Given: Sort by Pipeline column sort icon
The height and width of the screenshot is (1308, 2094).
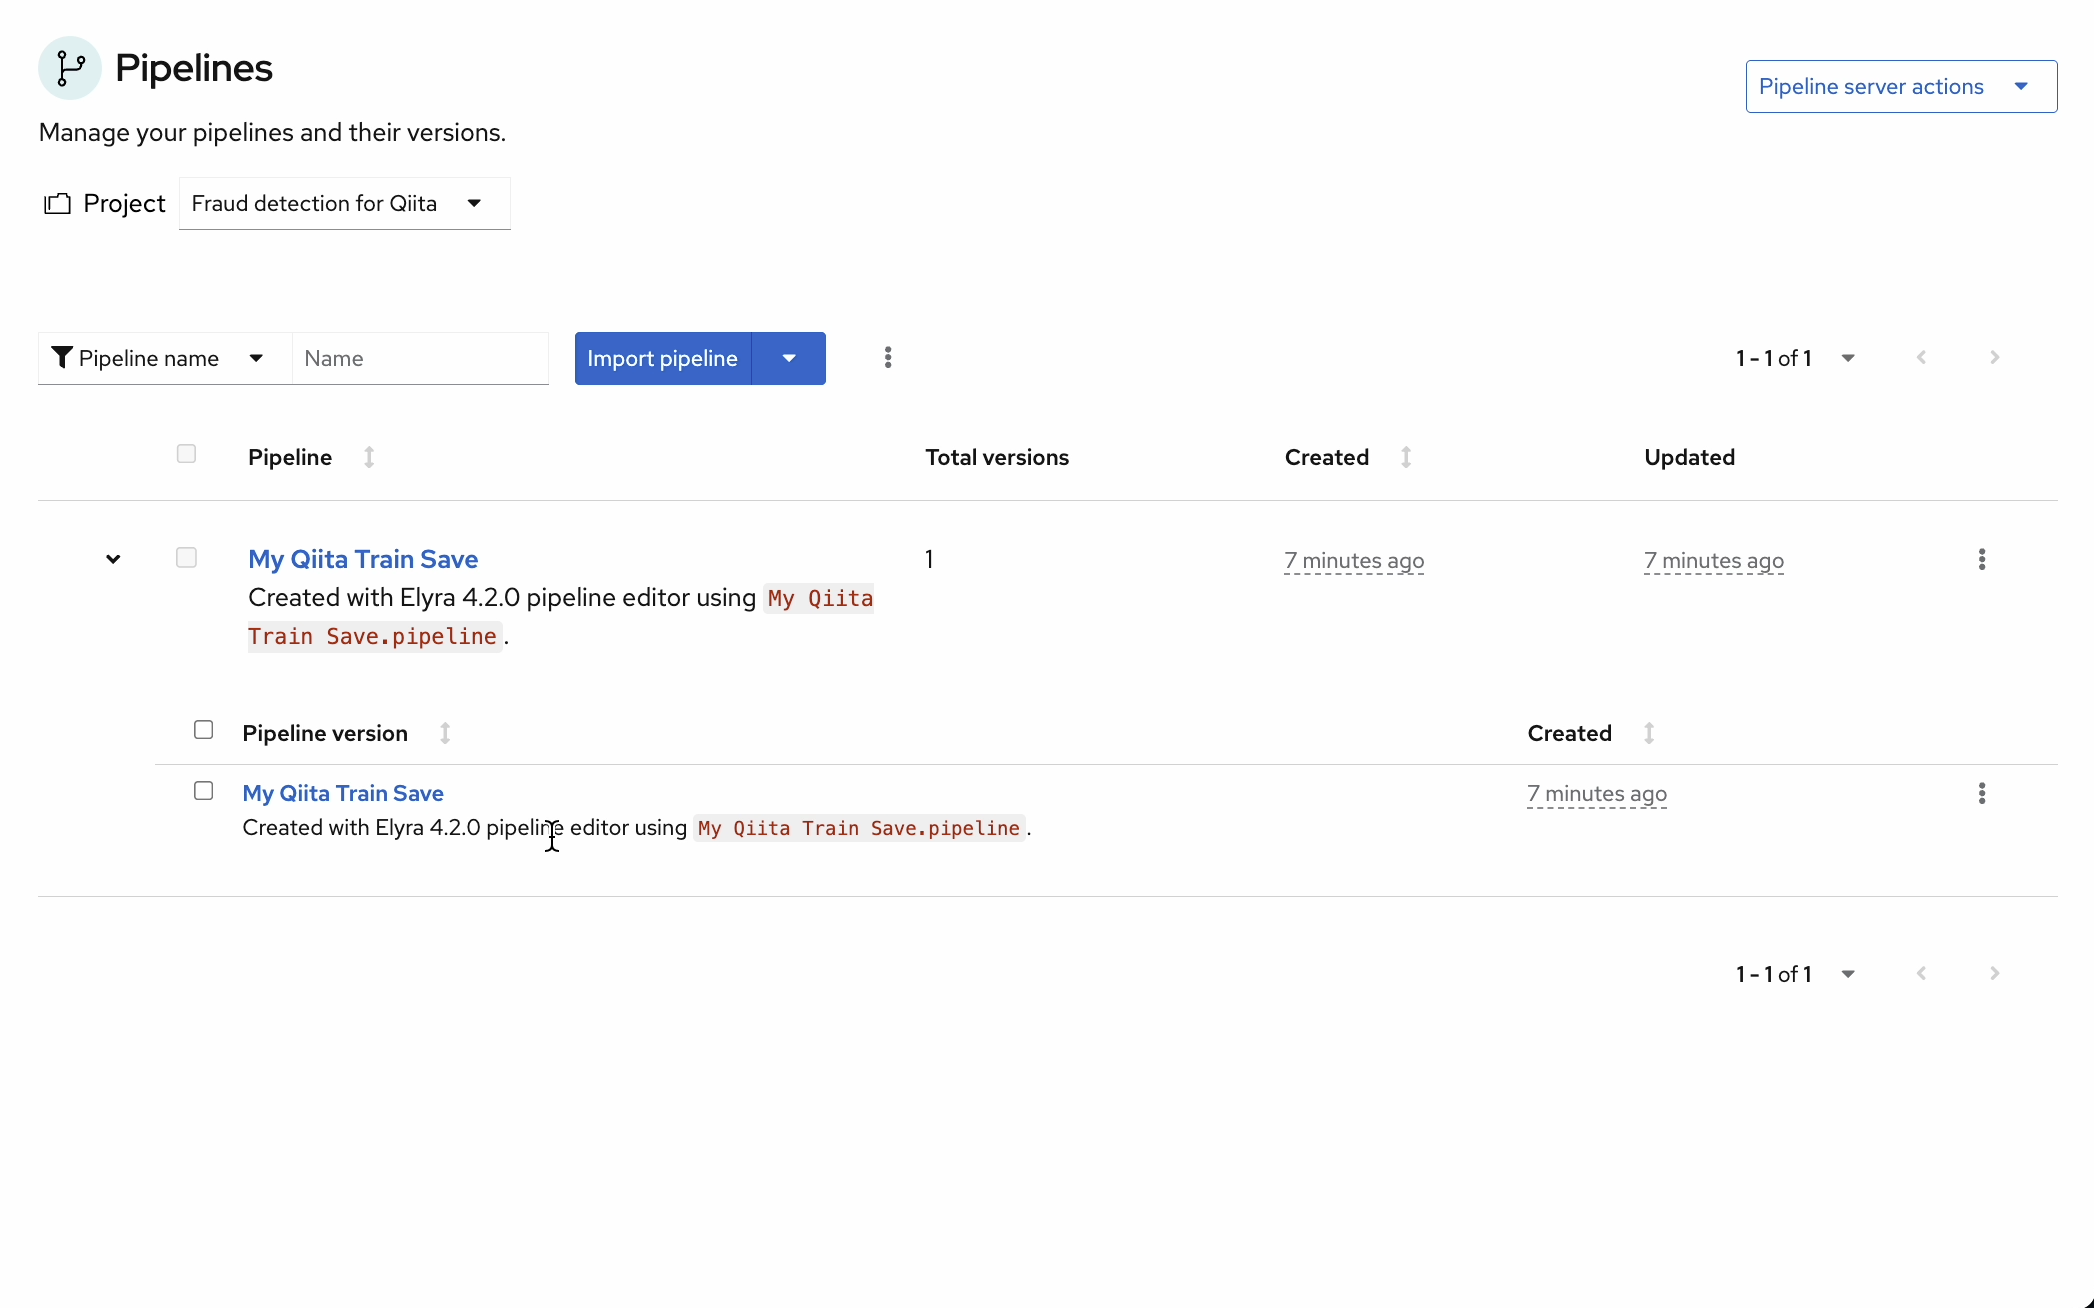Looking at the screenshot, I should pyautogui.click(x=369, y=458).
